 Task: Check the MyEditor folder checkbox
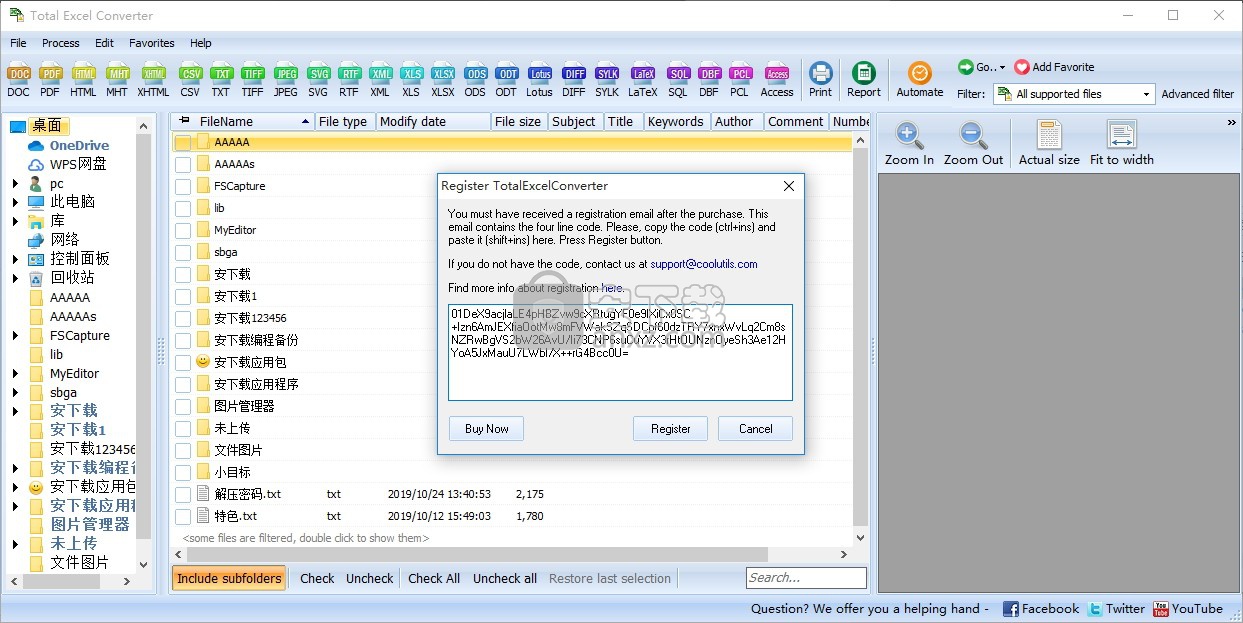click(x=182, y=230)
